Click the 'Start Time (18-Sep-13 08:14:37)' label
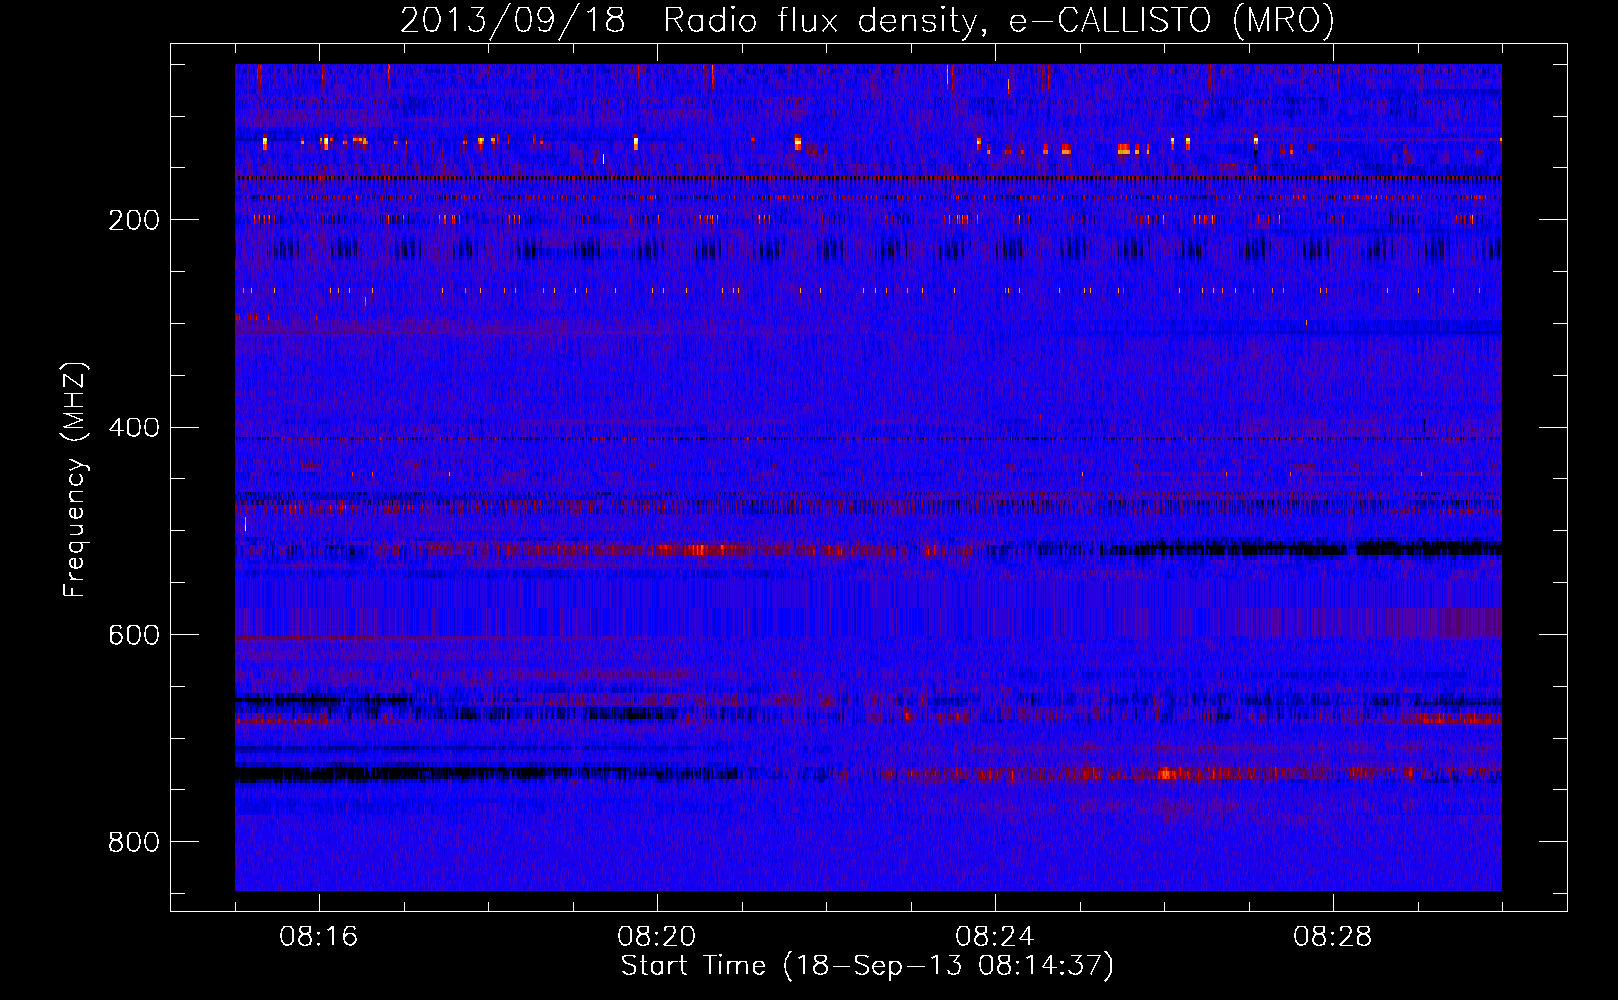1618x1000 pixels. pyautogui.click(x=867, y=966)
